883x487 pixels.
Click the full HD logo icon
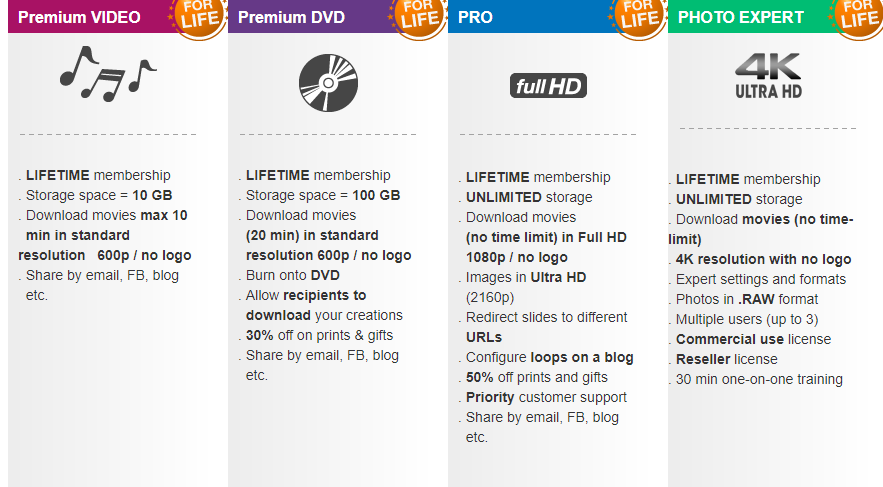pyautogui.click(x=548, y=86)
